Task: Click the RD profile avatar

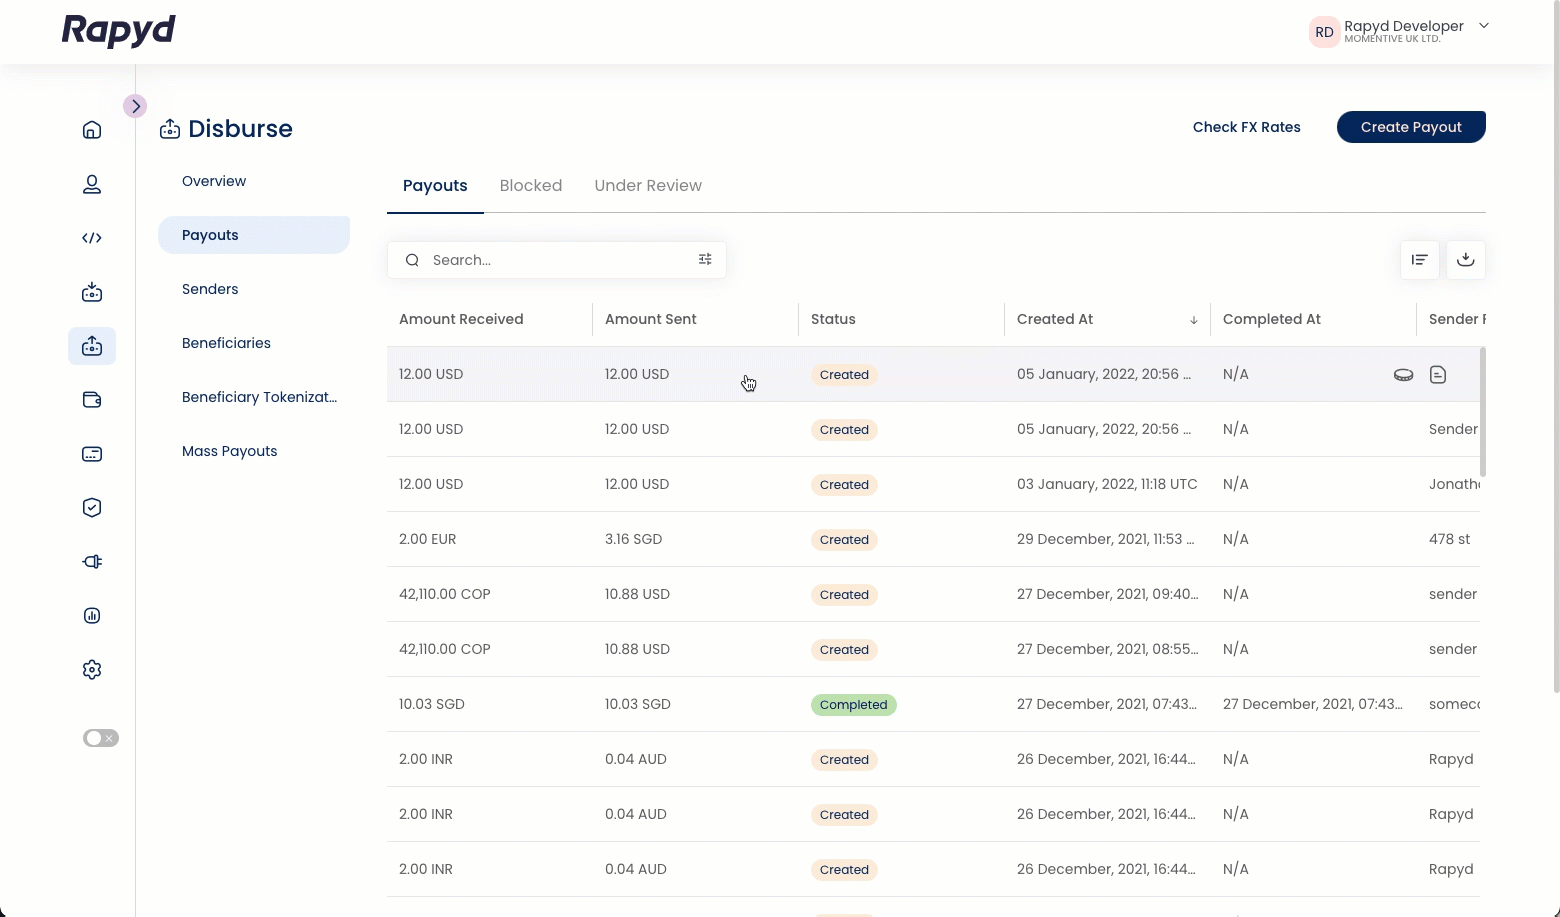Action: tap(1324, 32)
